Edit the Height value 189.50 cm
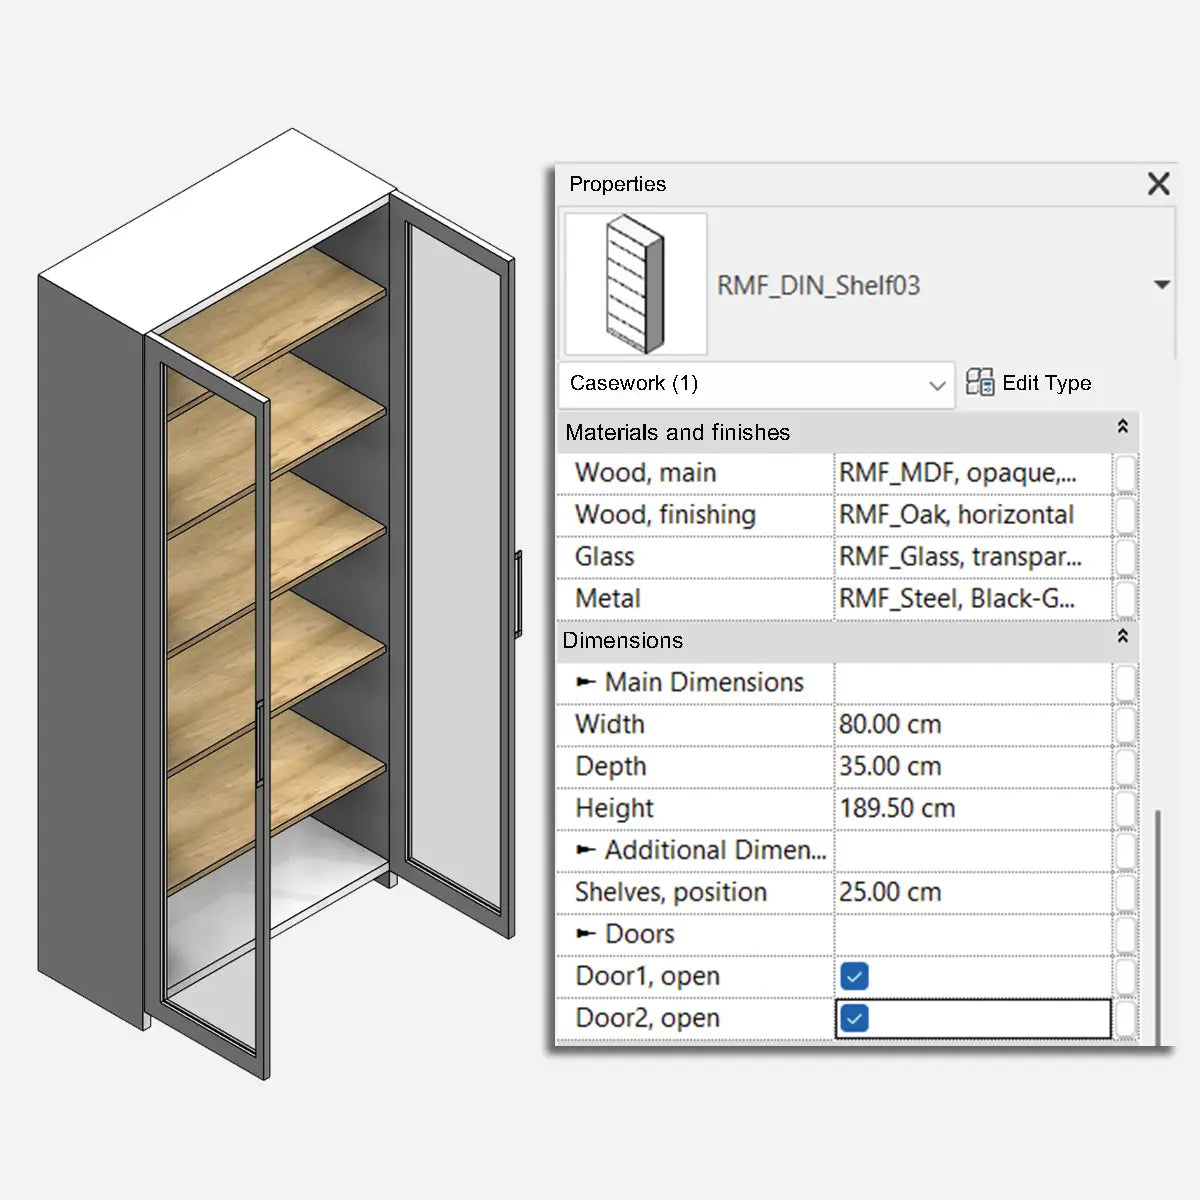This screenshot has height=1200, width=1200. point(972,808)
